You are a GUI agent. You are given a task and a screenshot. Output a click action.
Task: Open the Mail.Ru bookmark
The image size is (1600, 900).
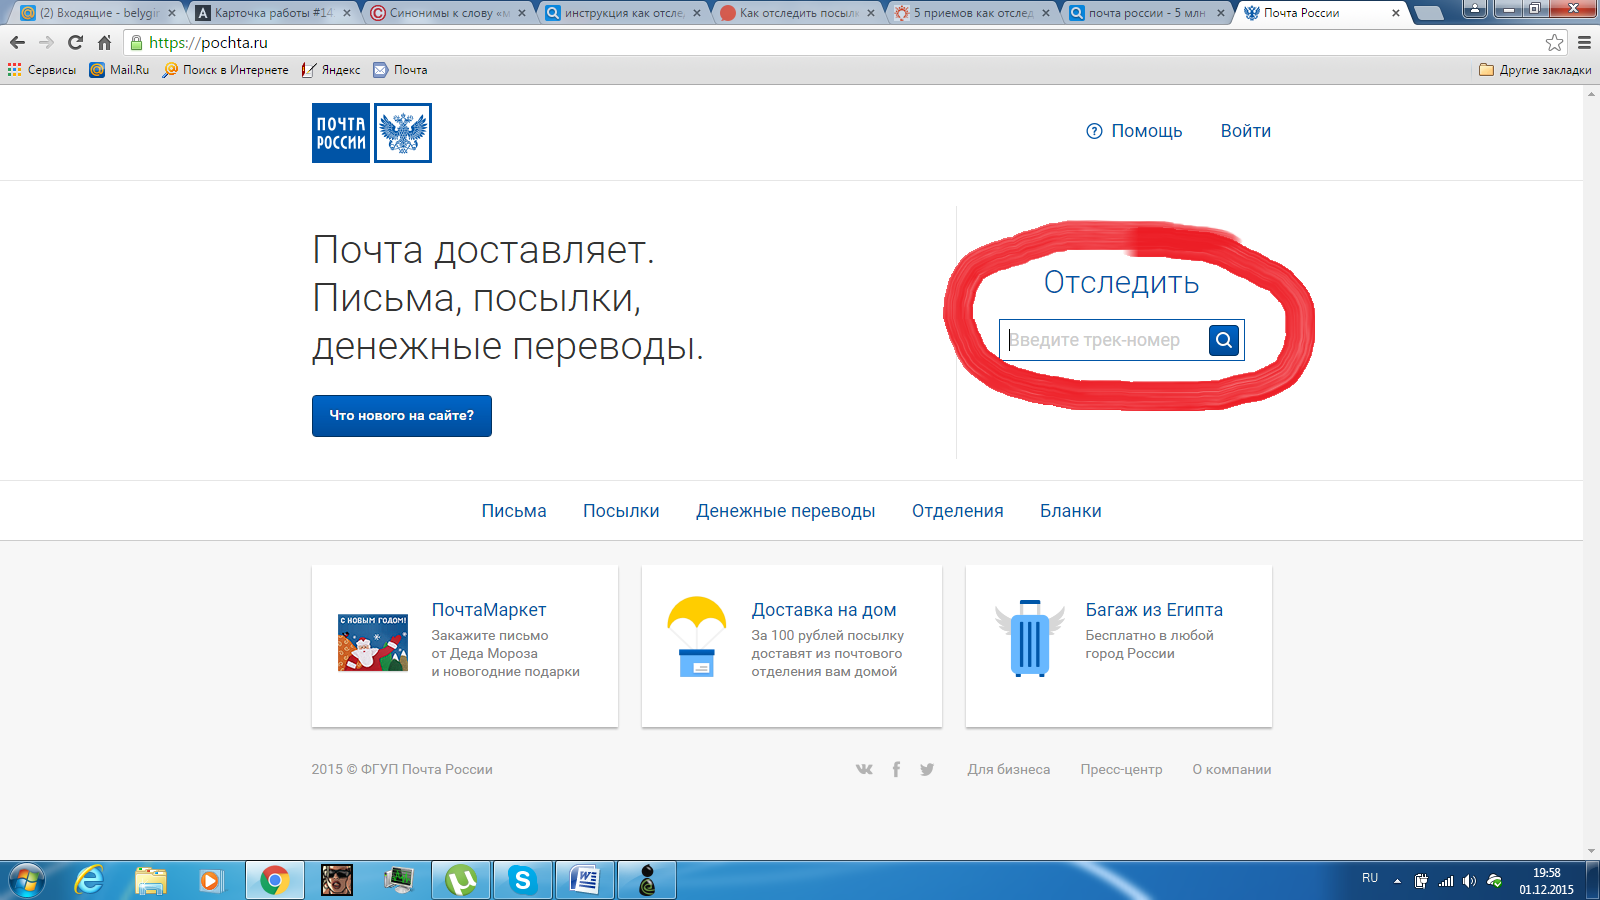pyautogui.click(x=119, y=70)
